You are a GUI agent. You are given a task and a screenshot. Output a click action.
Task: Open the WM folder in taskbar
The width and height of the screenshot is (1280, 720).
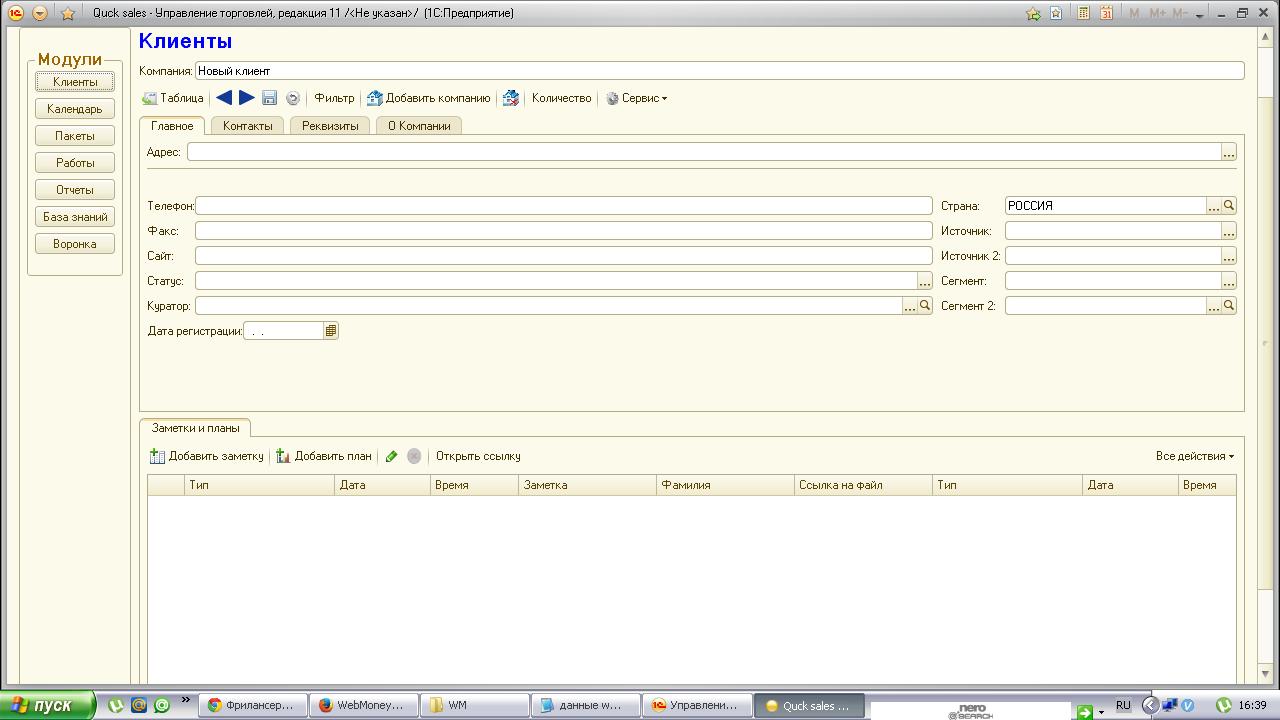coord(474,705)
